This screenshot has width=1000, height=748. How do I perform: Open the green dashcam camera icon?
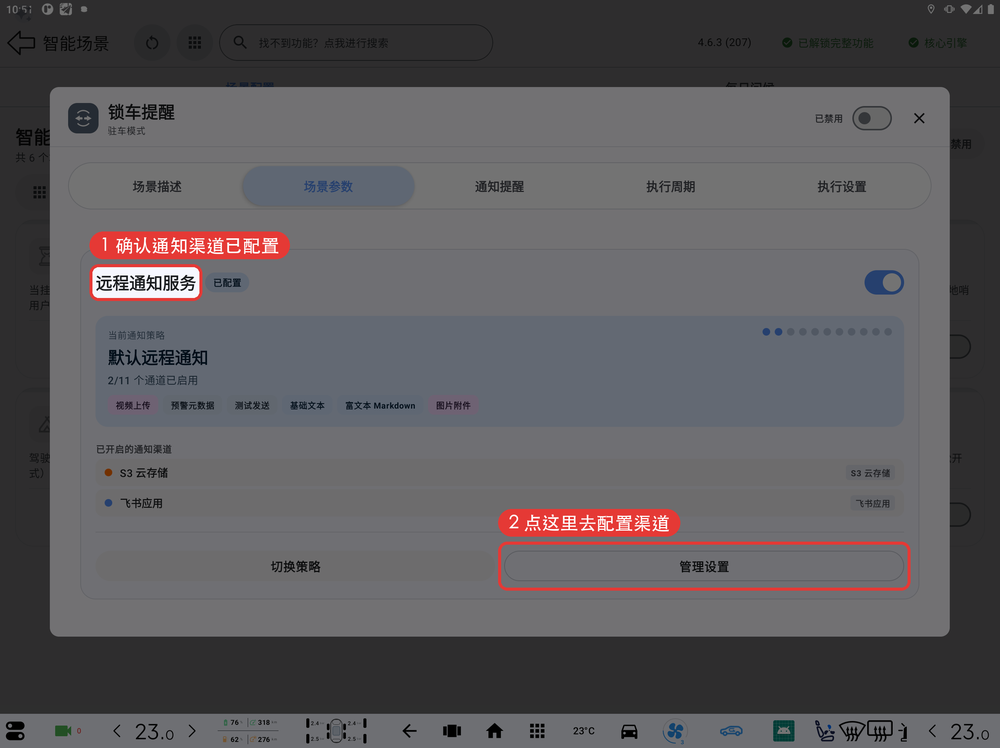click(63, 731)
